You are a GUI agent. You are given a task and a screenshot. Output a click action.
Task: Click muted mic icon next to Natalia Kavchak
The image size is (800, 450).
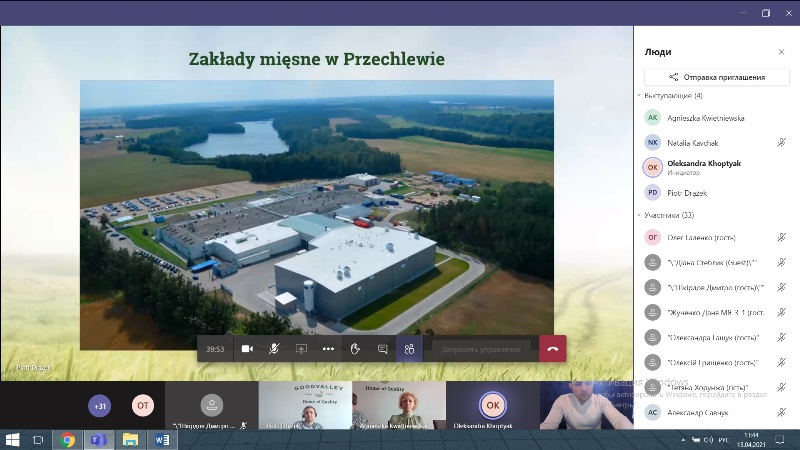pyautogui.click(x=781, y=143)
